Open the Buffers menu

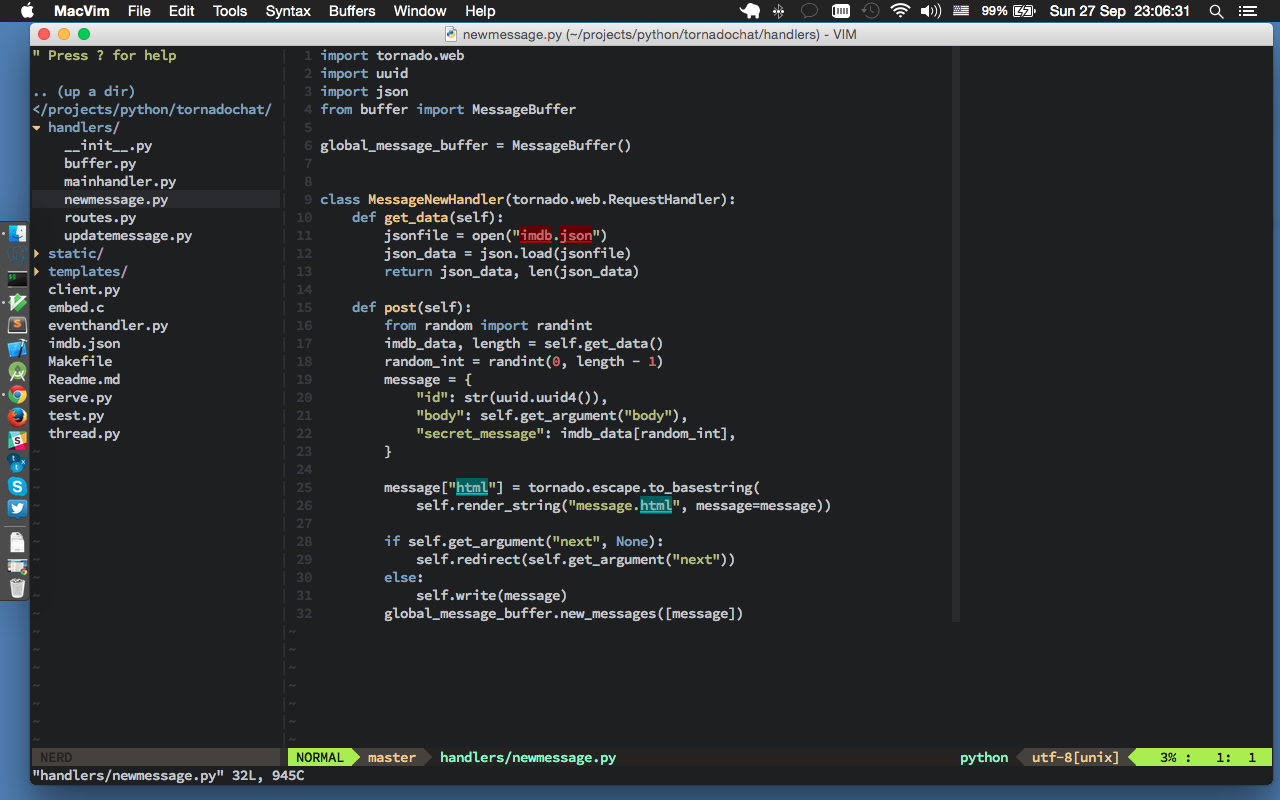coord(351,11)
